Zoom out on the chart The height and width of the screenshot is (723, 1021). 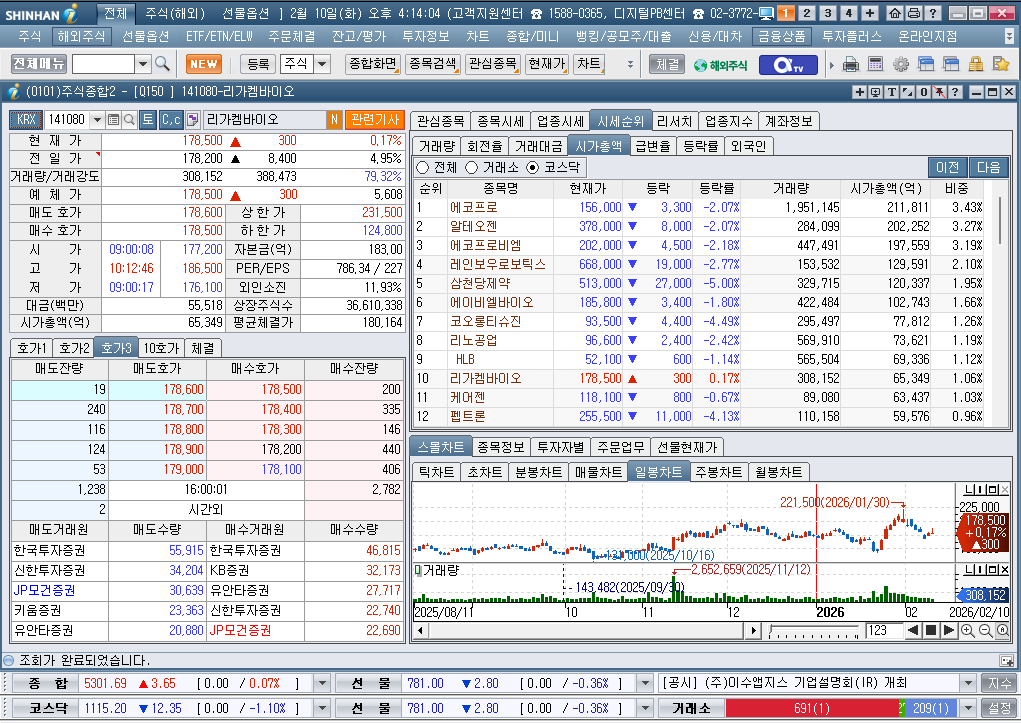click(985, 630)
